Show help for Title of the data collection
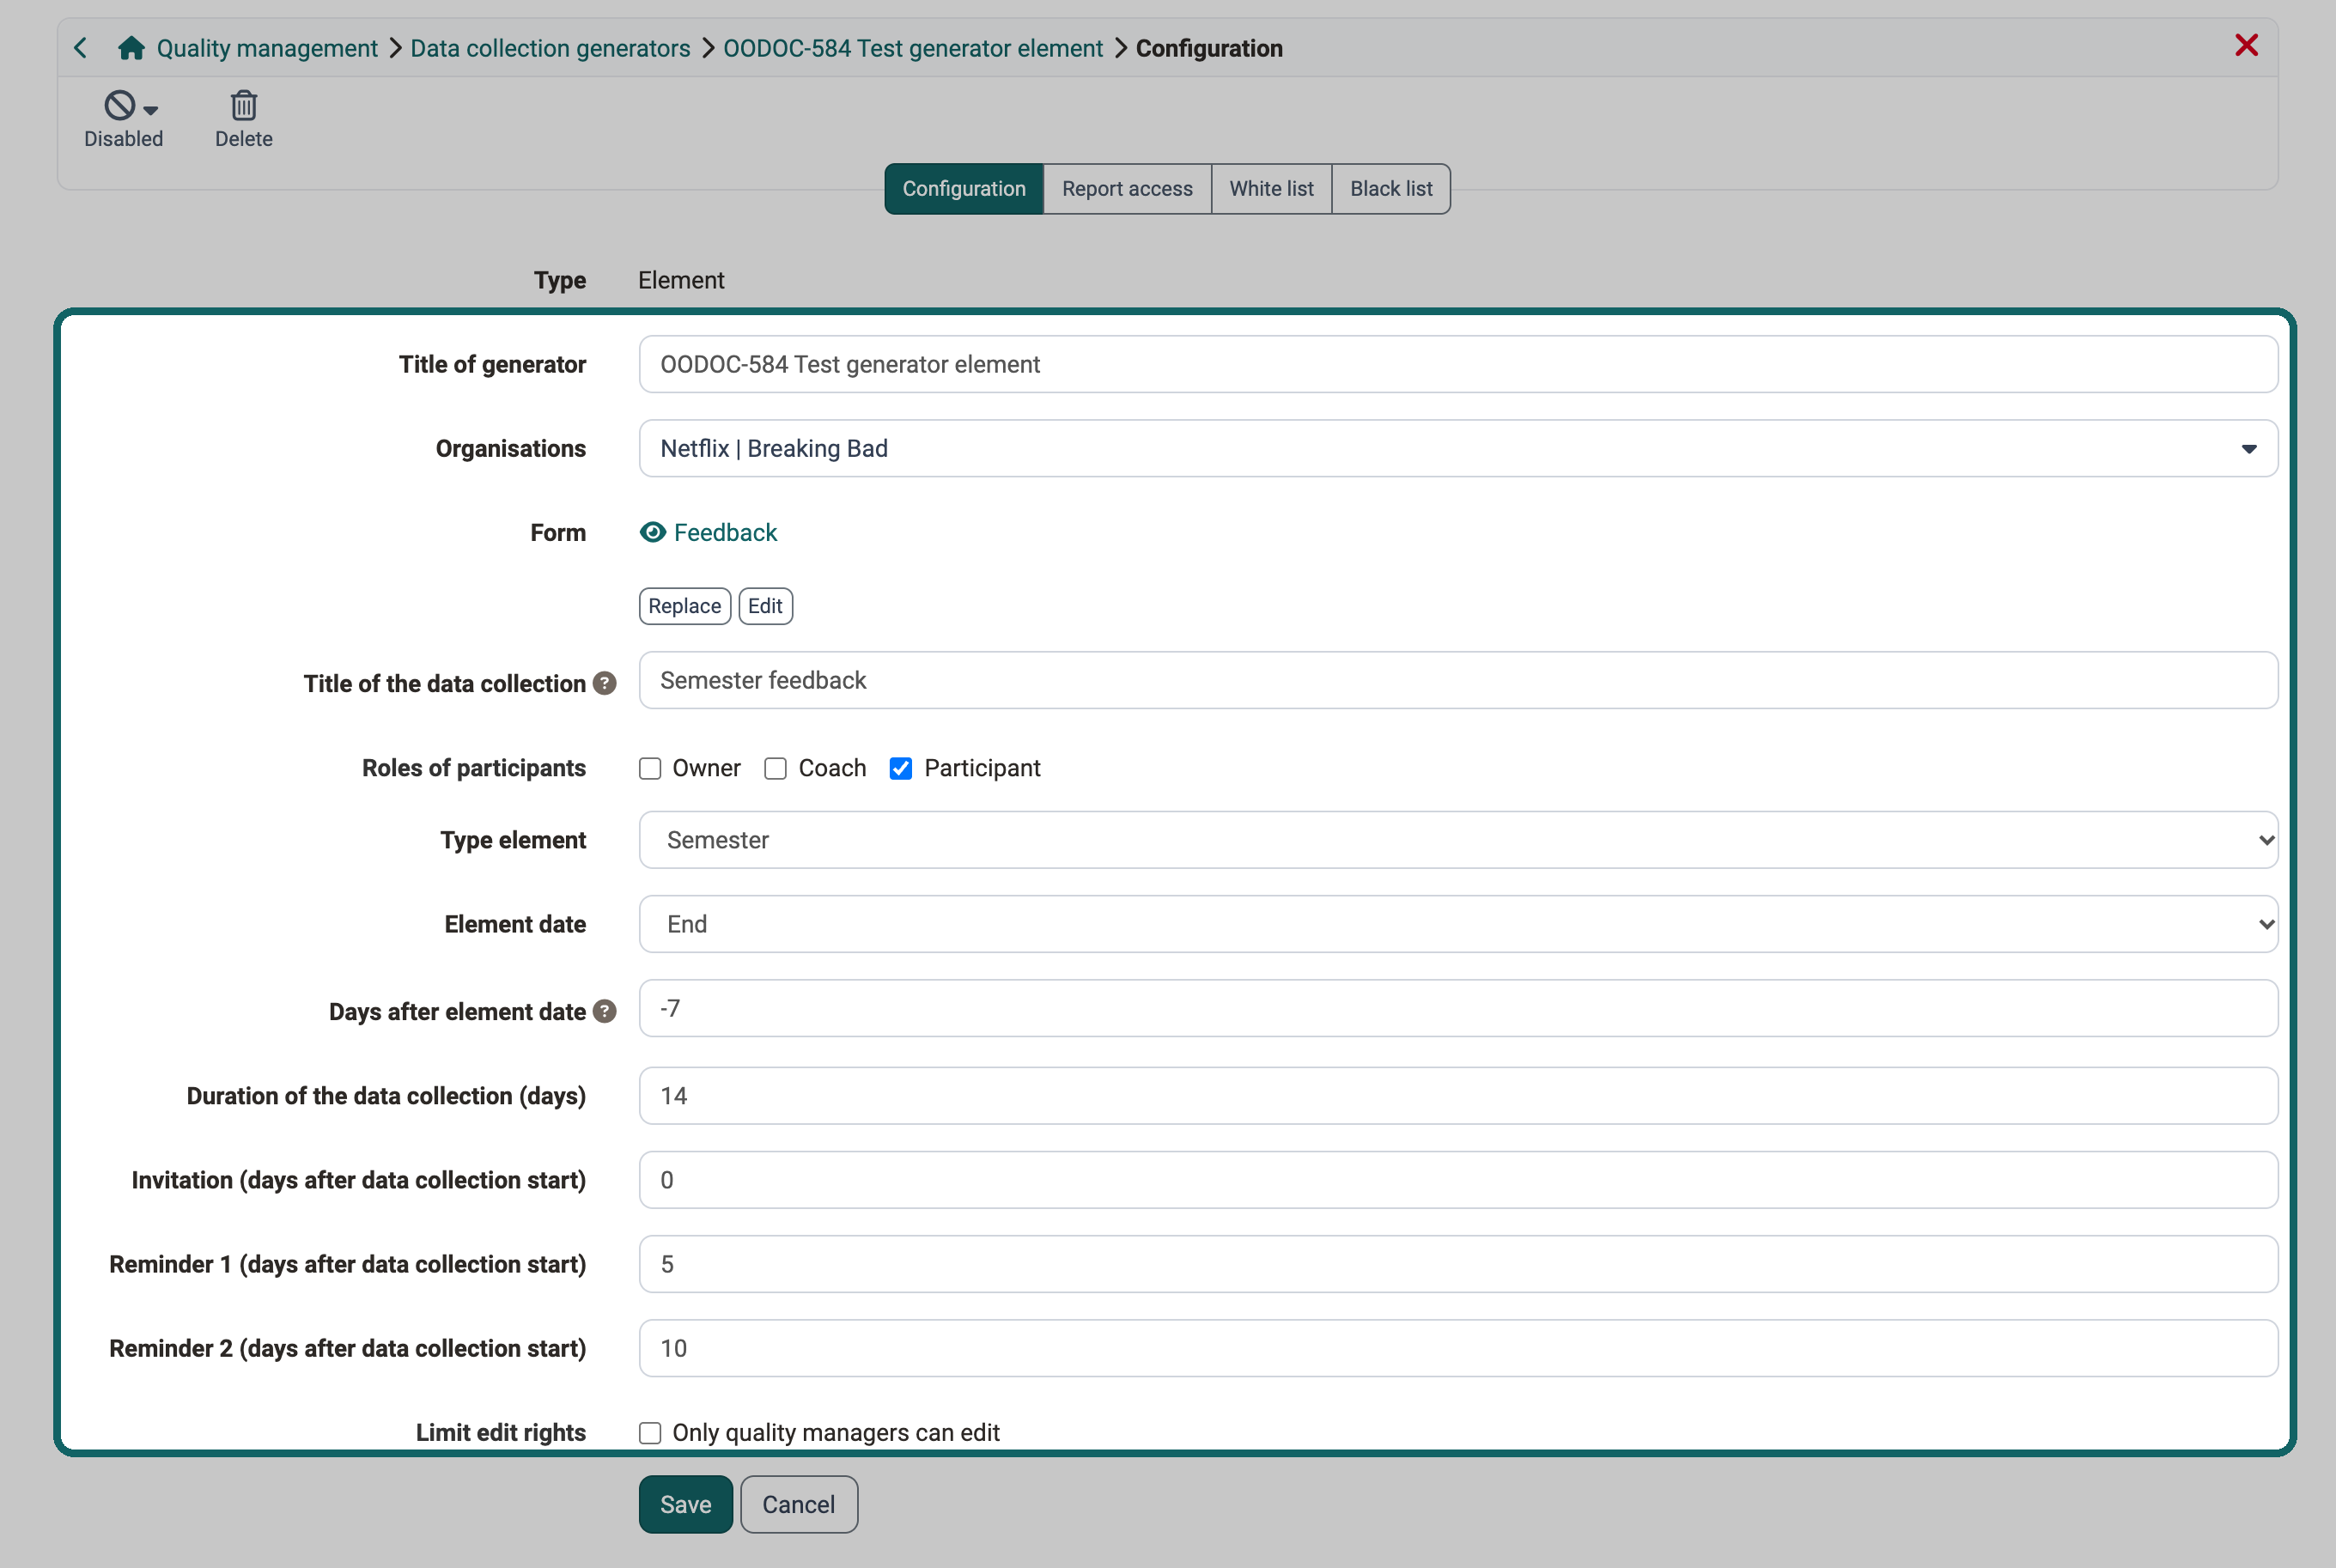2336x1568 pixels. (604, 683)
